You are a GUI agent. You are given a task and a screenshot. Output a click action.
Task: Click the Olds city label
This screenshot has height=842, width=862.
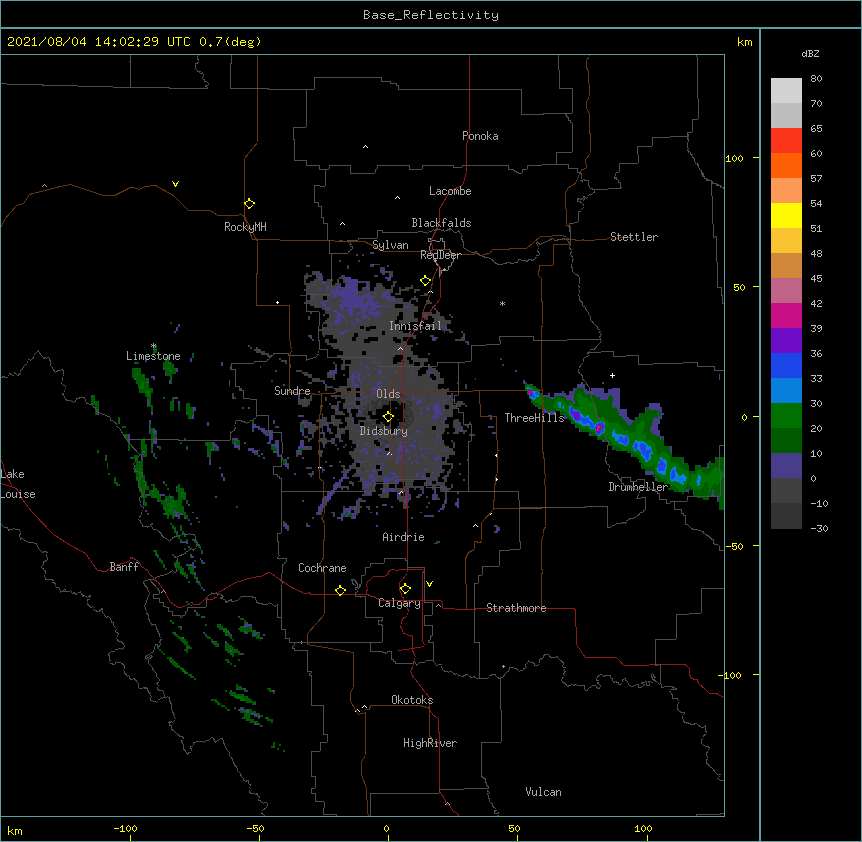[x=388, y=394]
